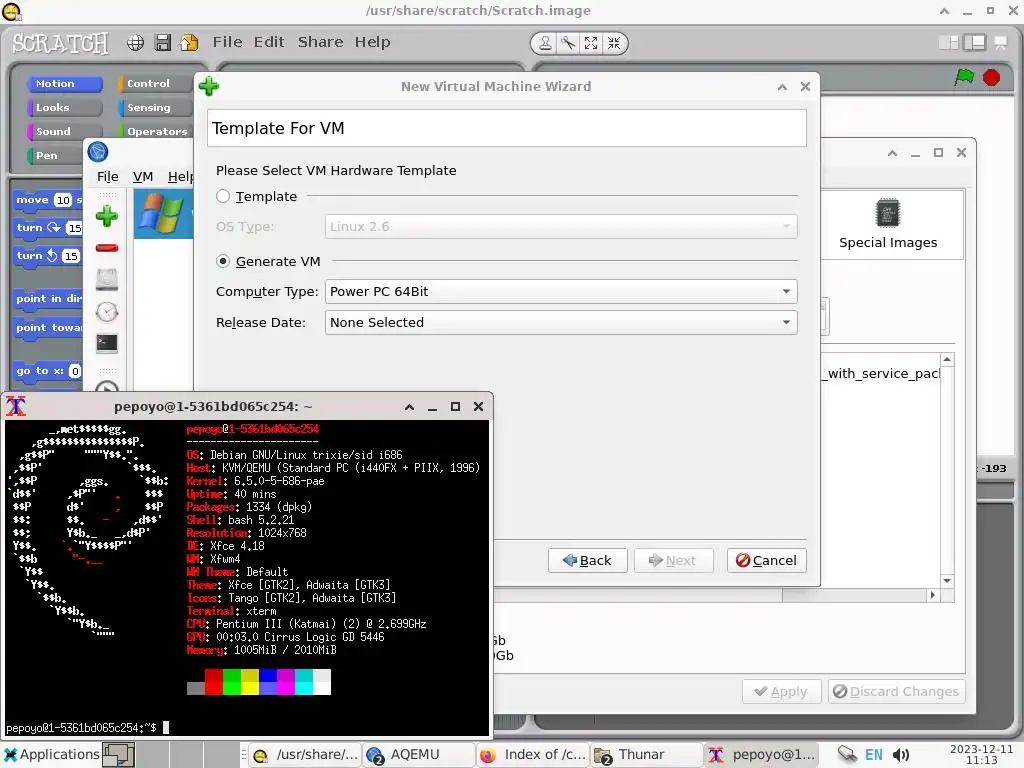Image resolution: width=1024 pixels, height=768 pixels.
Task: Click the Scratch language globe icon
Action: point(135,43)
